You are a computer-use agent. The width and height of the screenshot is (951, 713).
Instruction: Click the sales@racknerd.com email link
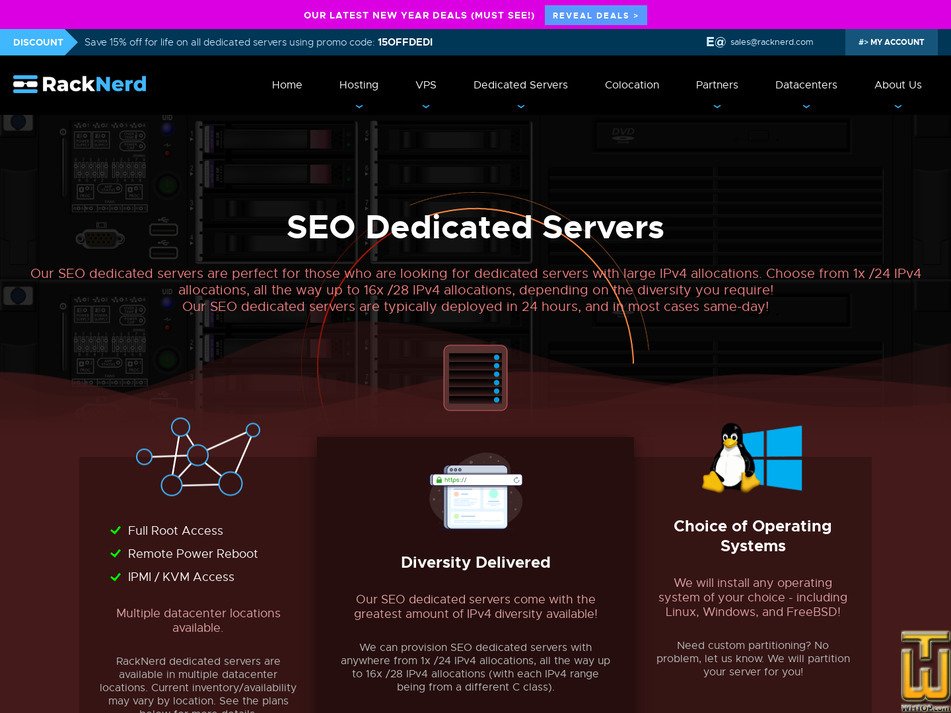point(771,42)
